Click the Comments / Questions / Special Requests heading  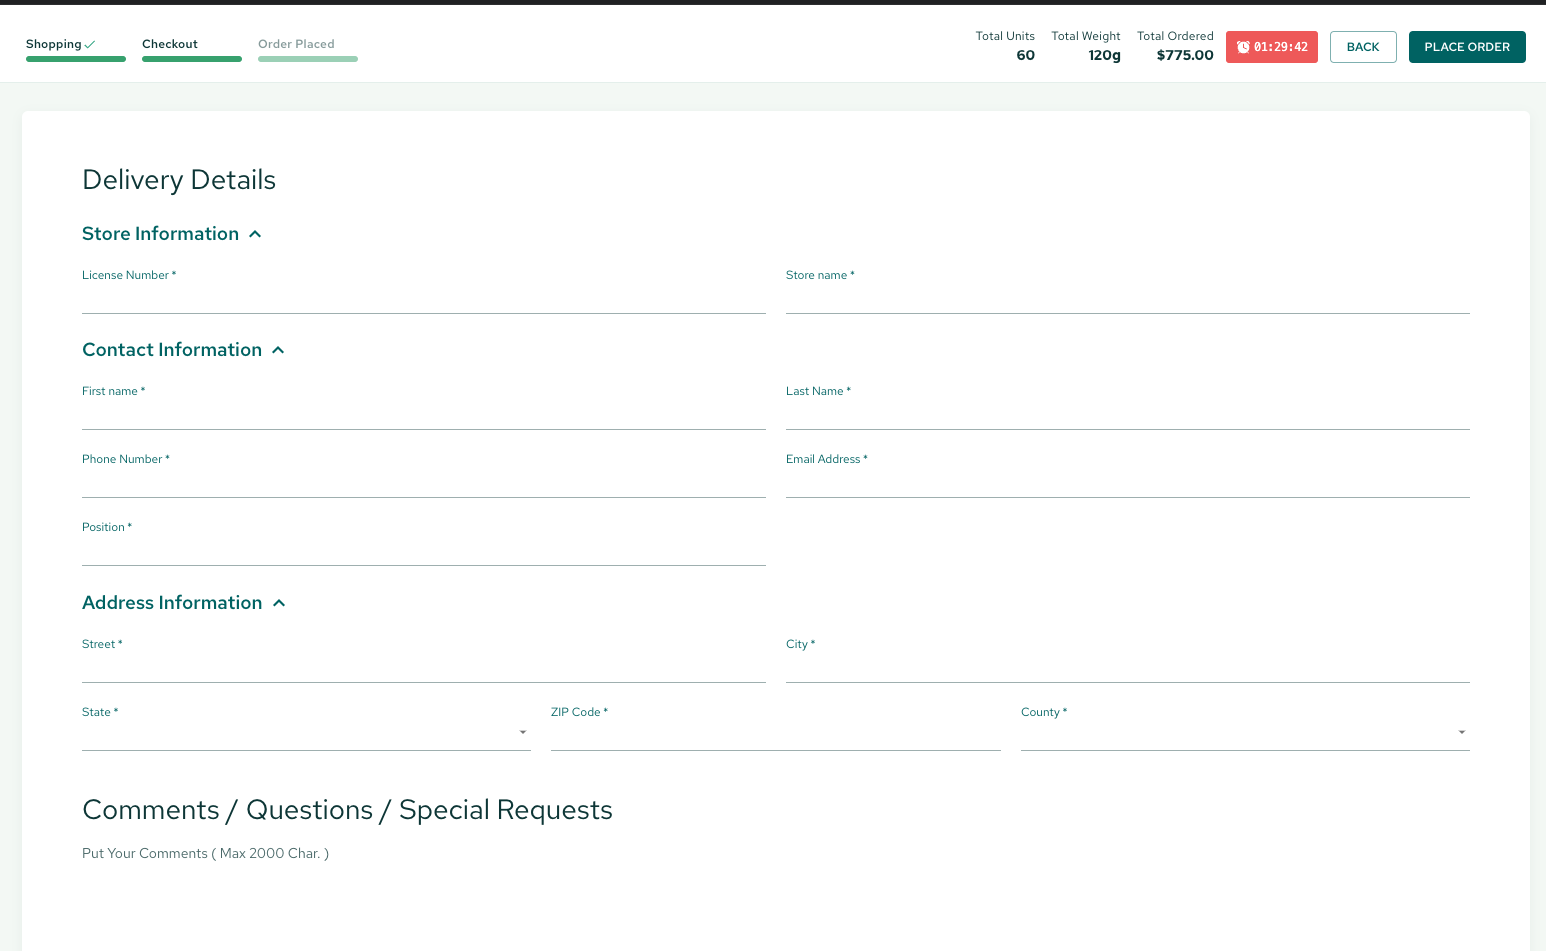click(x=347, y=810)
